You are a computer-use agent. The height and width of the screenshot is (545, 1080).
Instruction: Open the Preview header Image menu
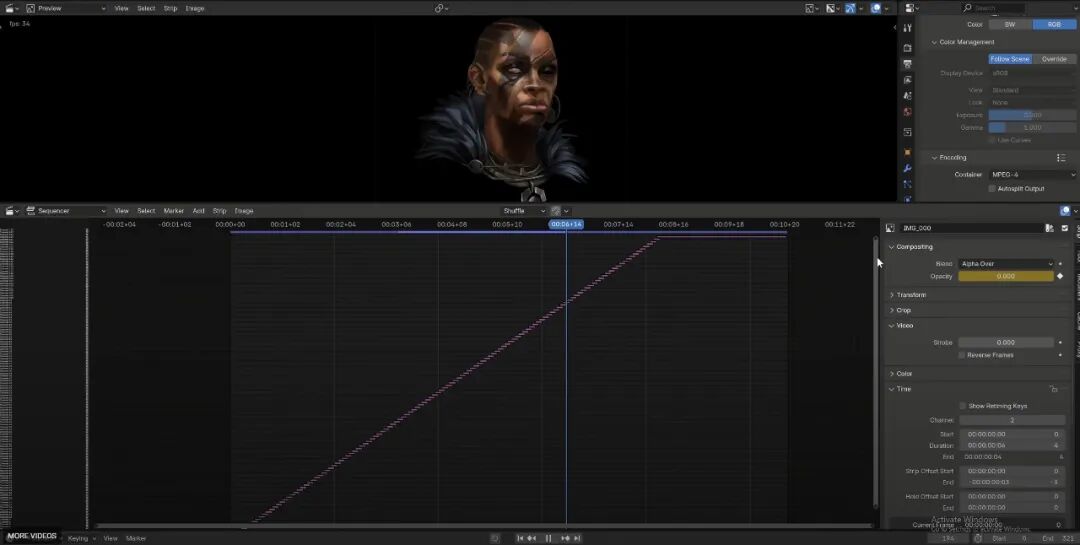[195, 8]
